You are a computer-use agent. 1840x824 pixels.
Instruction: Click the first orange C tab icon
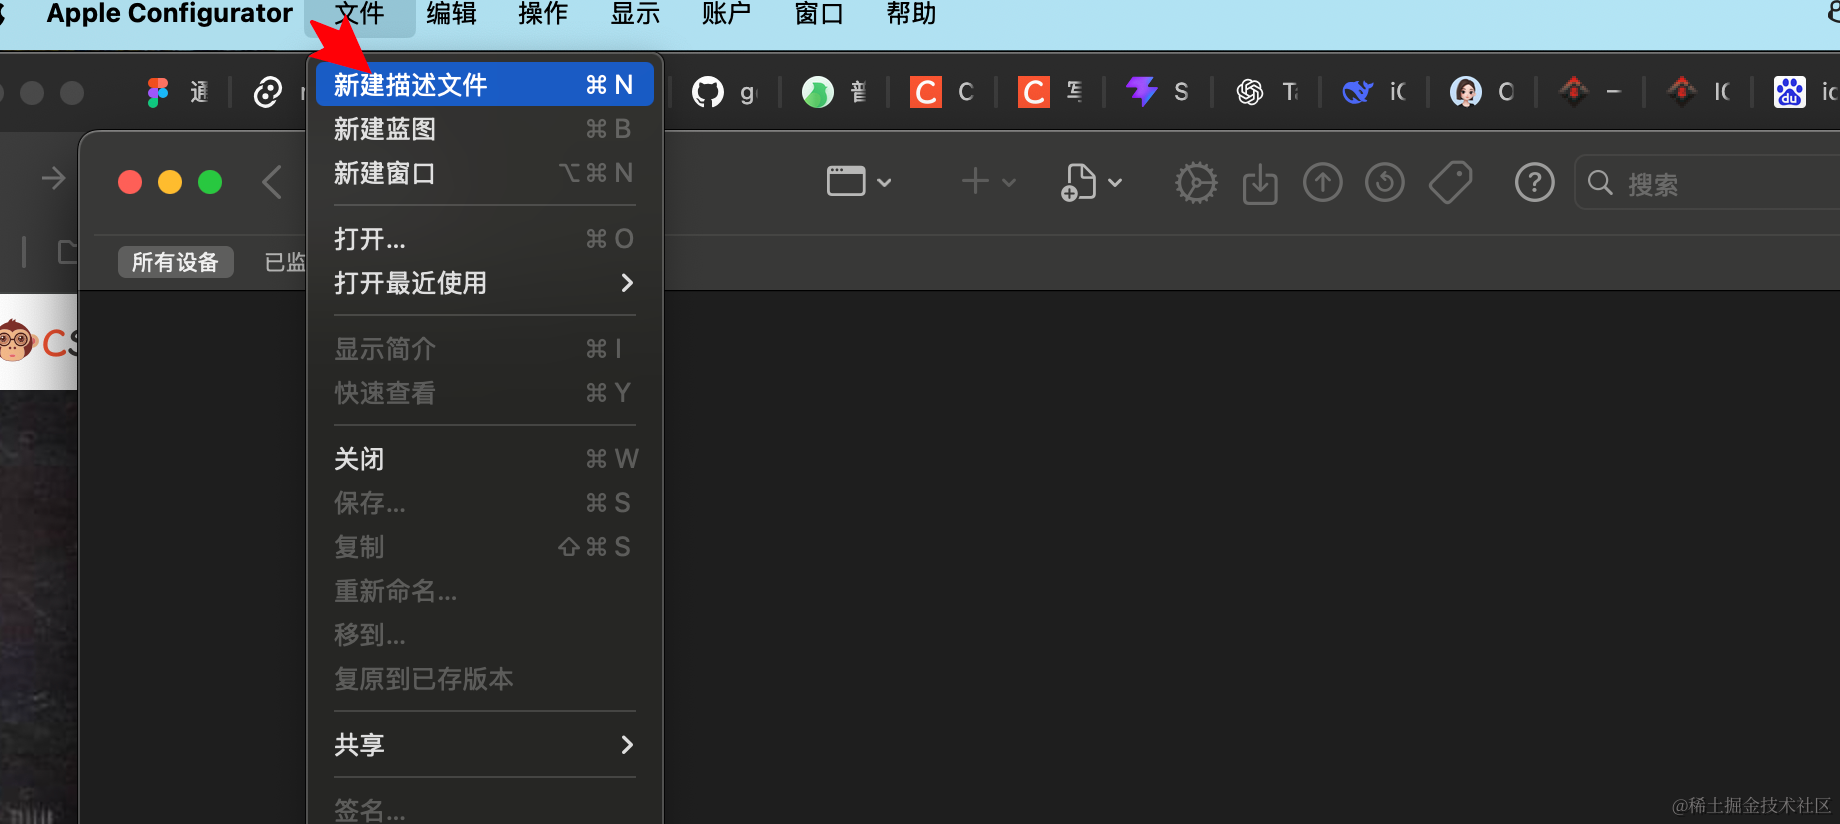click(926, 93)
